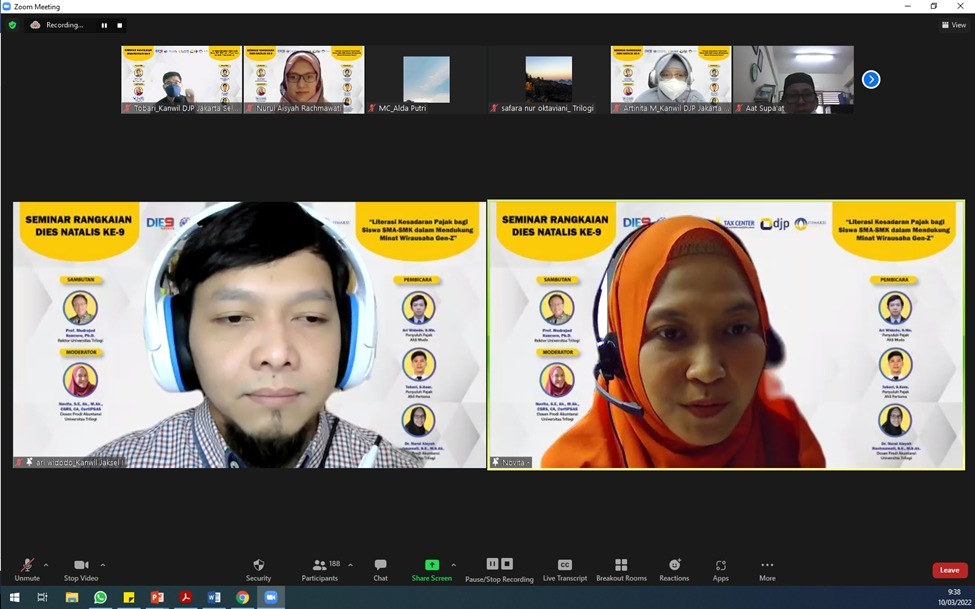The width and height of the screenshot is (975, 609).
Task: Click the green Share Screen button
Action: (x=432, y=569)
